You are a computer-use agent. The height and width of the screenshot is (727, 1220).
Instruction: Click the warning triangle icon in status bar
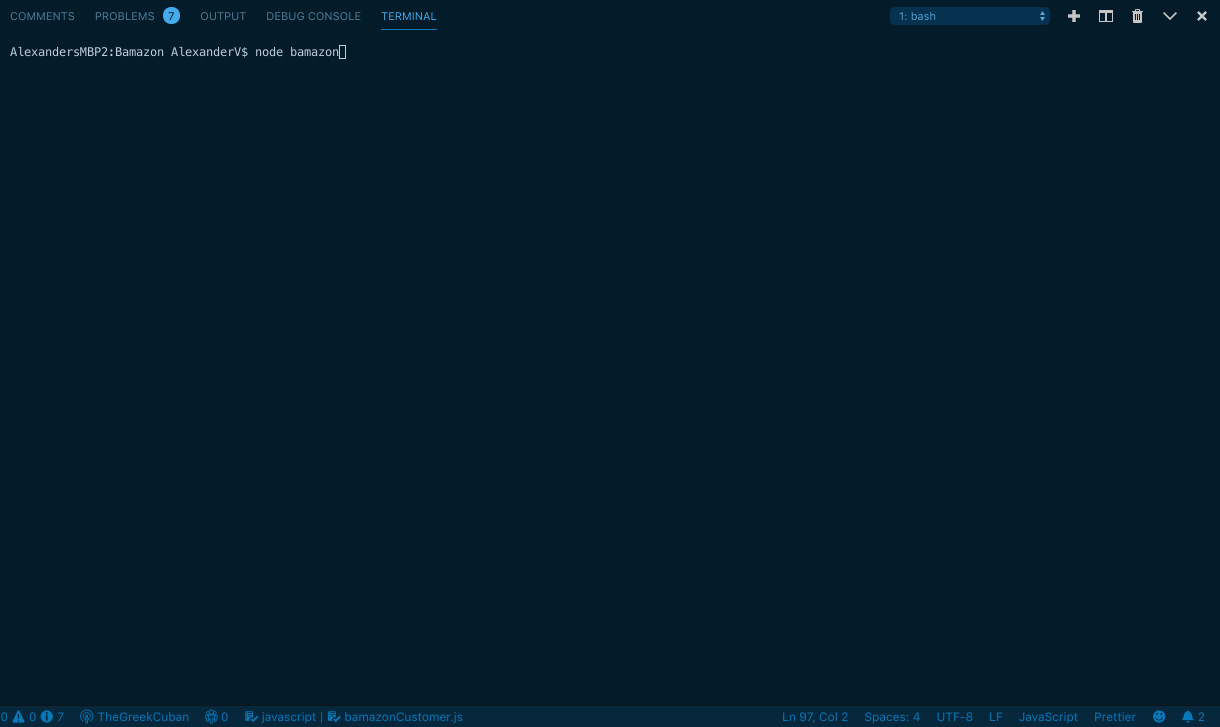pos(18,717)
